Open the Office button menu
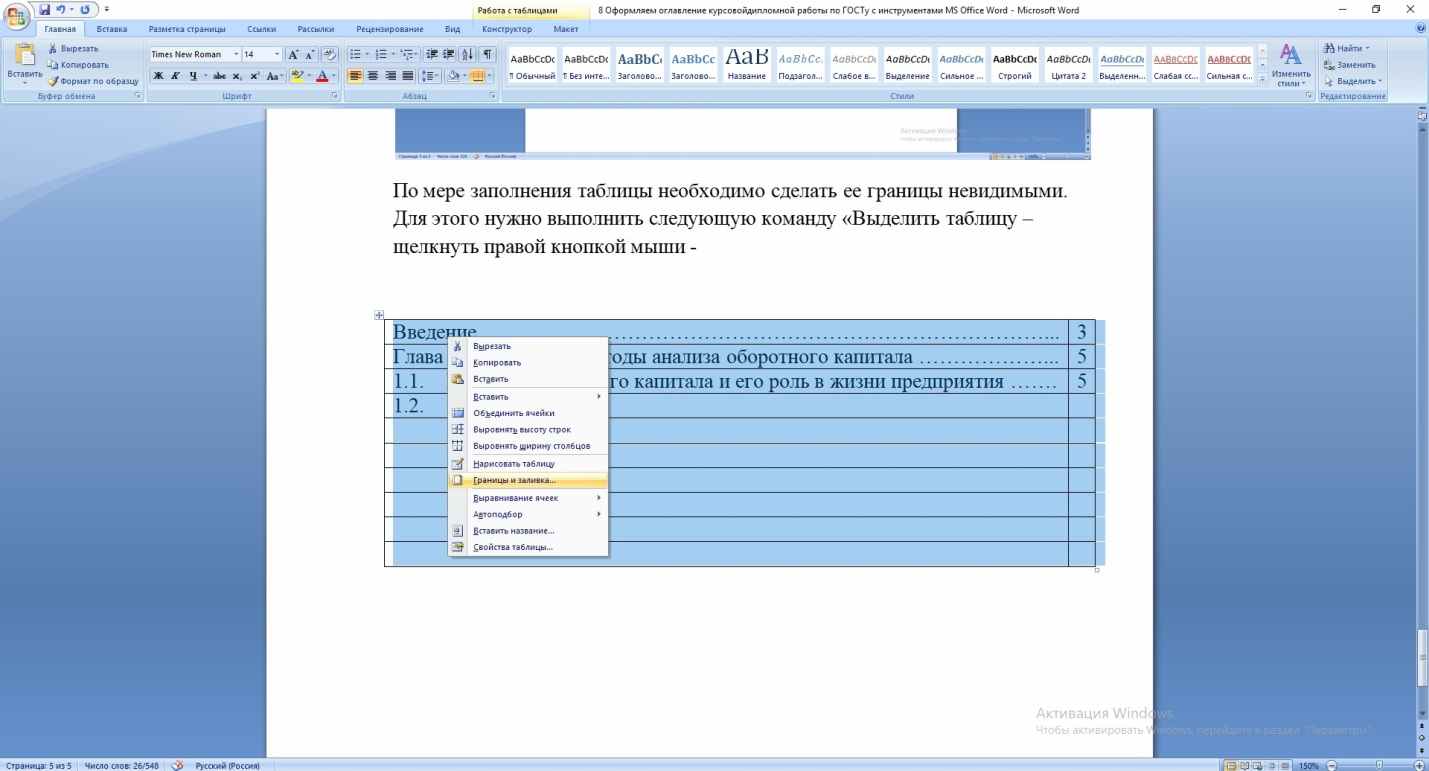This screenshot has width=1429, height=771. [x=15, y=15]
